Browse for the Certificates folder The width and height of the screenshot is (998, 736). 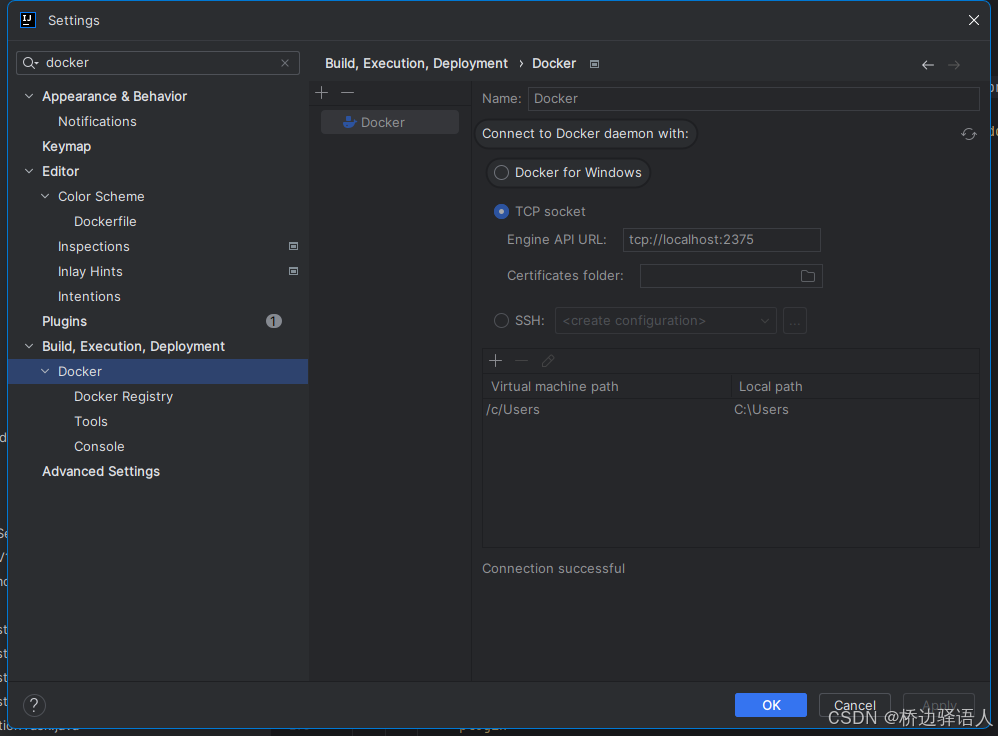coord(807,275)
